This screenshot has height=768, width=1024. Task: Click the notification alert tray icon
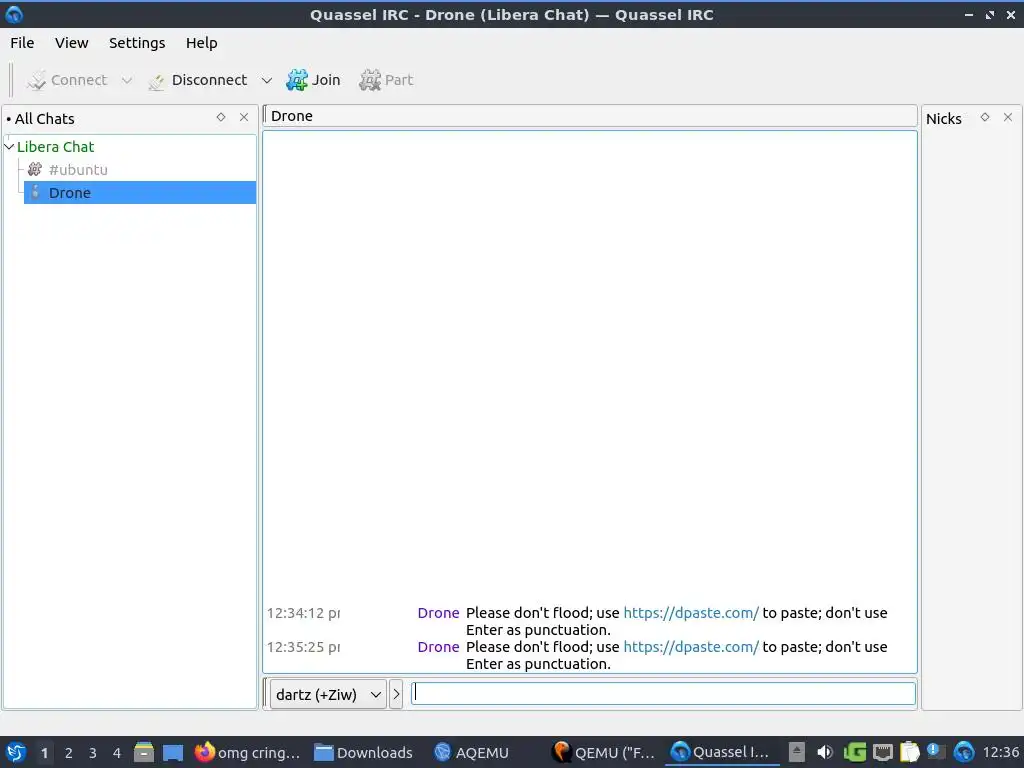point(936,752)
